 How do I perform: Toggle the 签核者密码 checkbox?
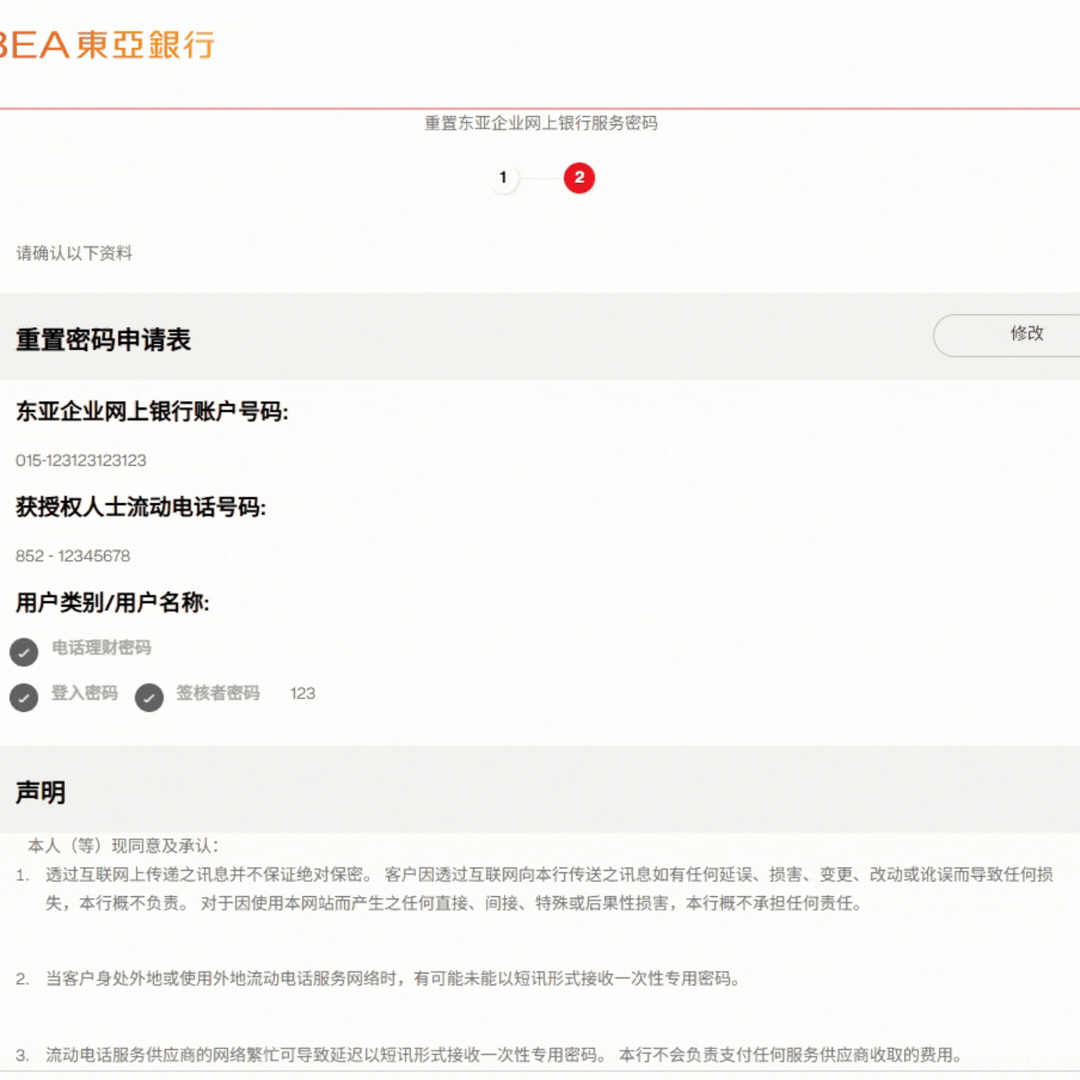pyautogui.click(x=149, y=697)
